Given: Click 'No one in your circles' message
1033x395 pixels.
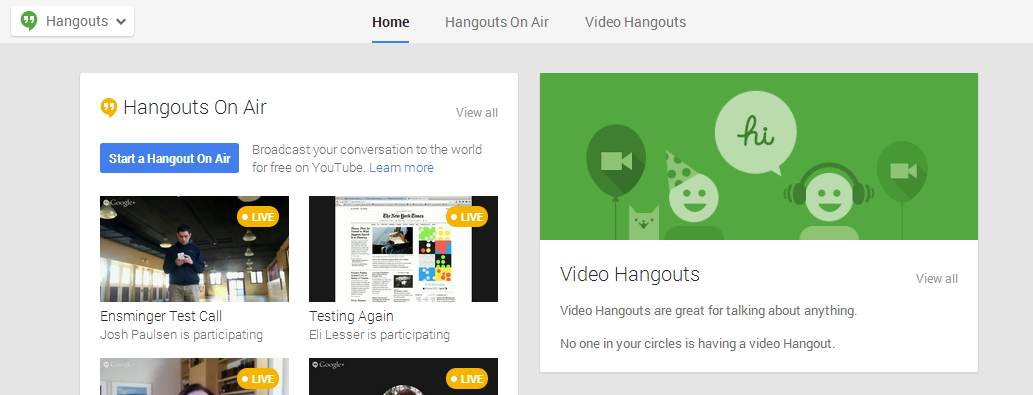Looking at the screenshot, I should [698, 344].
